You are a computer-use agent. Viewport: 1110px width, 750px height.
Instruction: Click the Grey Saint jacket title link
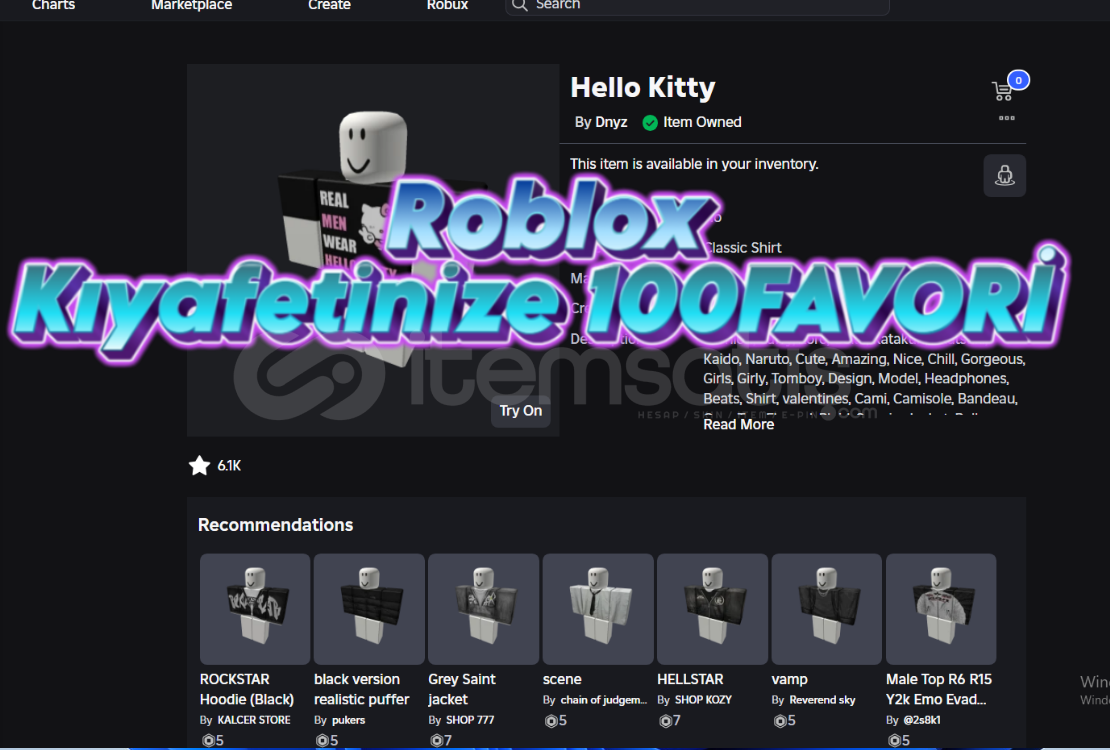pos(462,689)
